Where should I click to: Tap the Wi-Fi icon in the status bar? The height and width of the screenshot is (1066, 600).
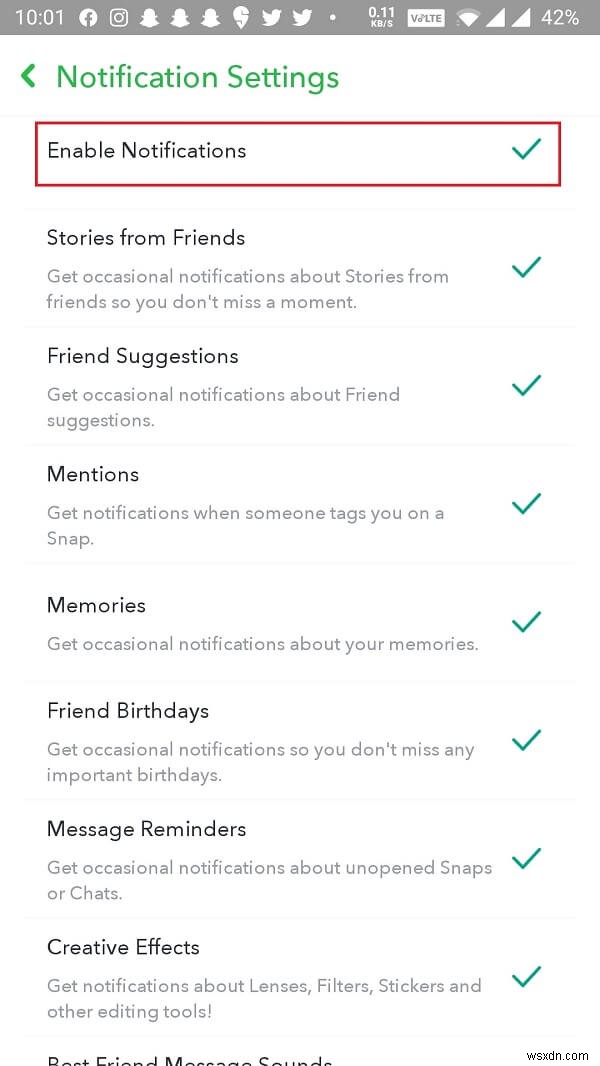[466, 17]
